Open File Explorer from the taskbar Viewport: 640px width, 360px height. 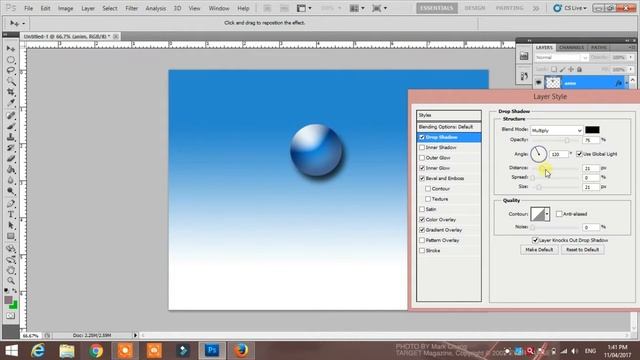coord(67,351)
